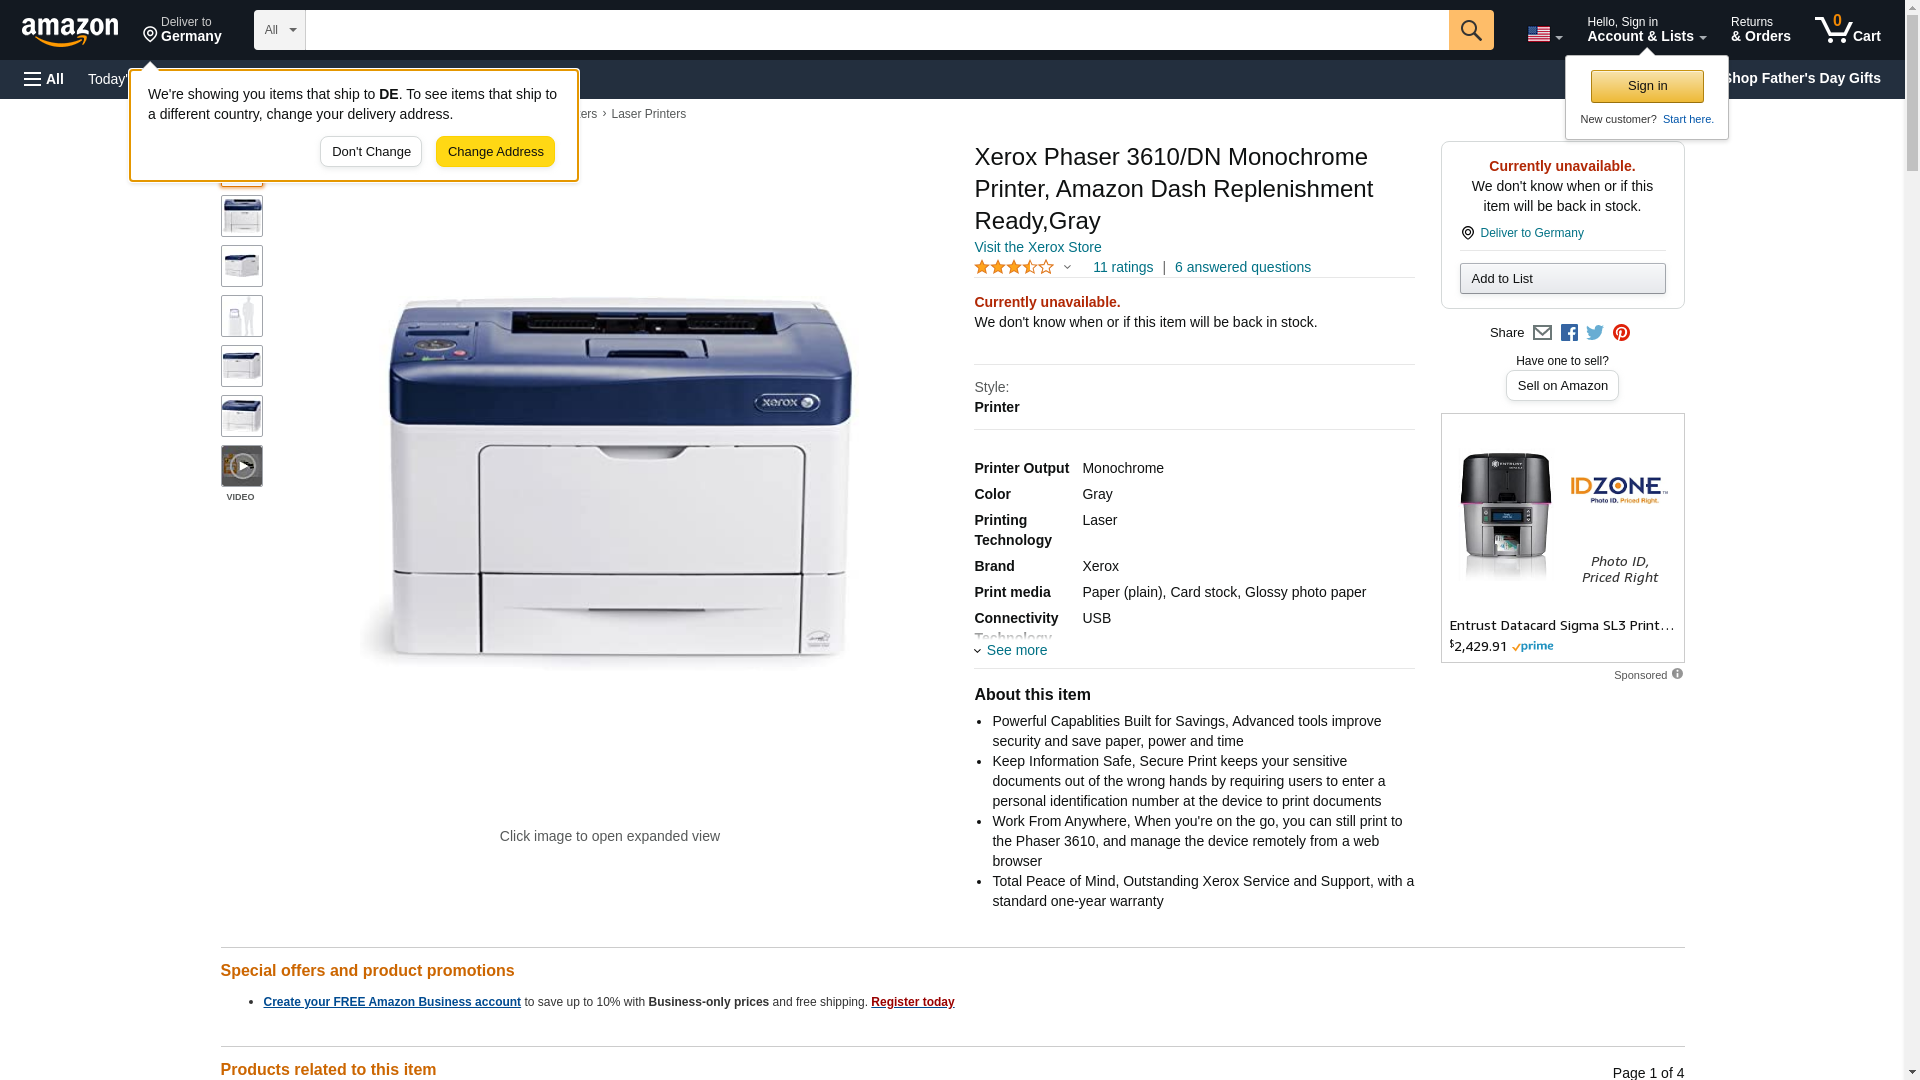Image resolution: width=1920 pixels, height=1080 pixels.
Task: Focus the Amazon search input field
Action: [x=877, y=30]
